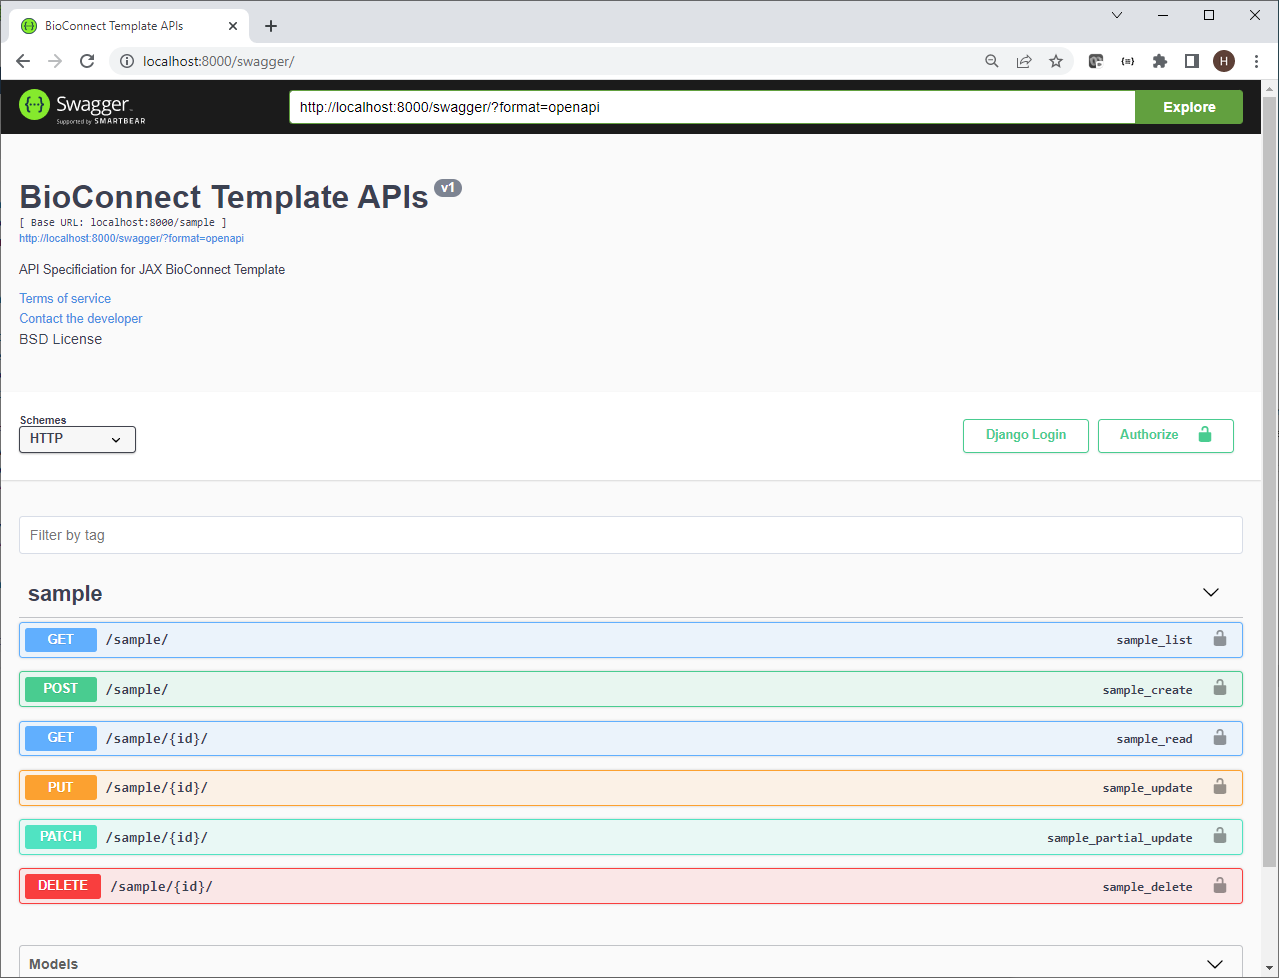Click the lock icon on the sample_delete endpoint
The width and height of the screenshot is (1279, 978).
(x=1220, y=886)
